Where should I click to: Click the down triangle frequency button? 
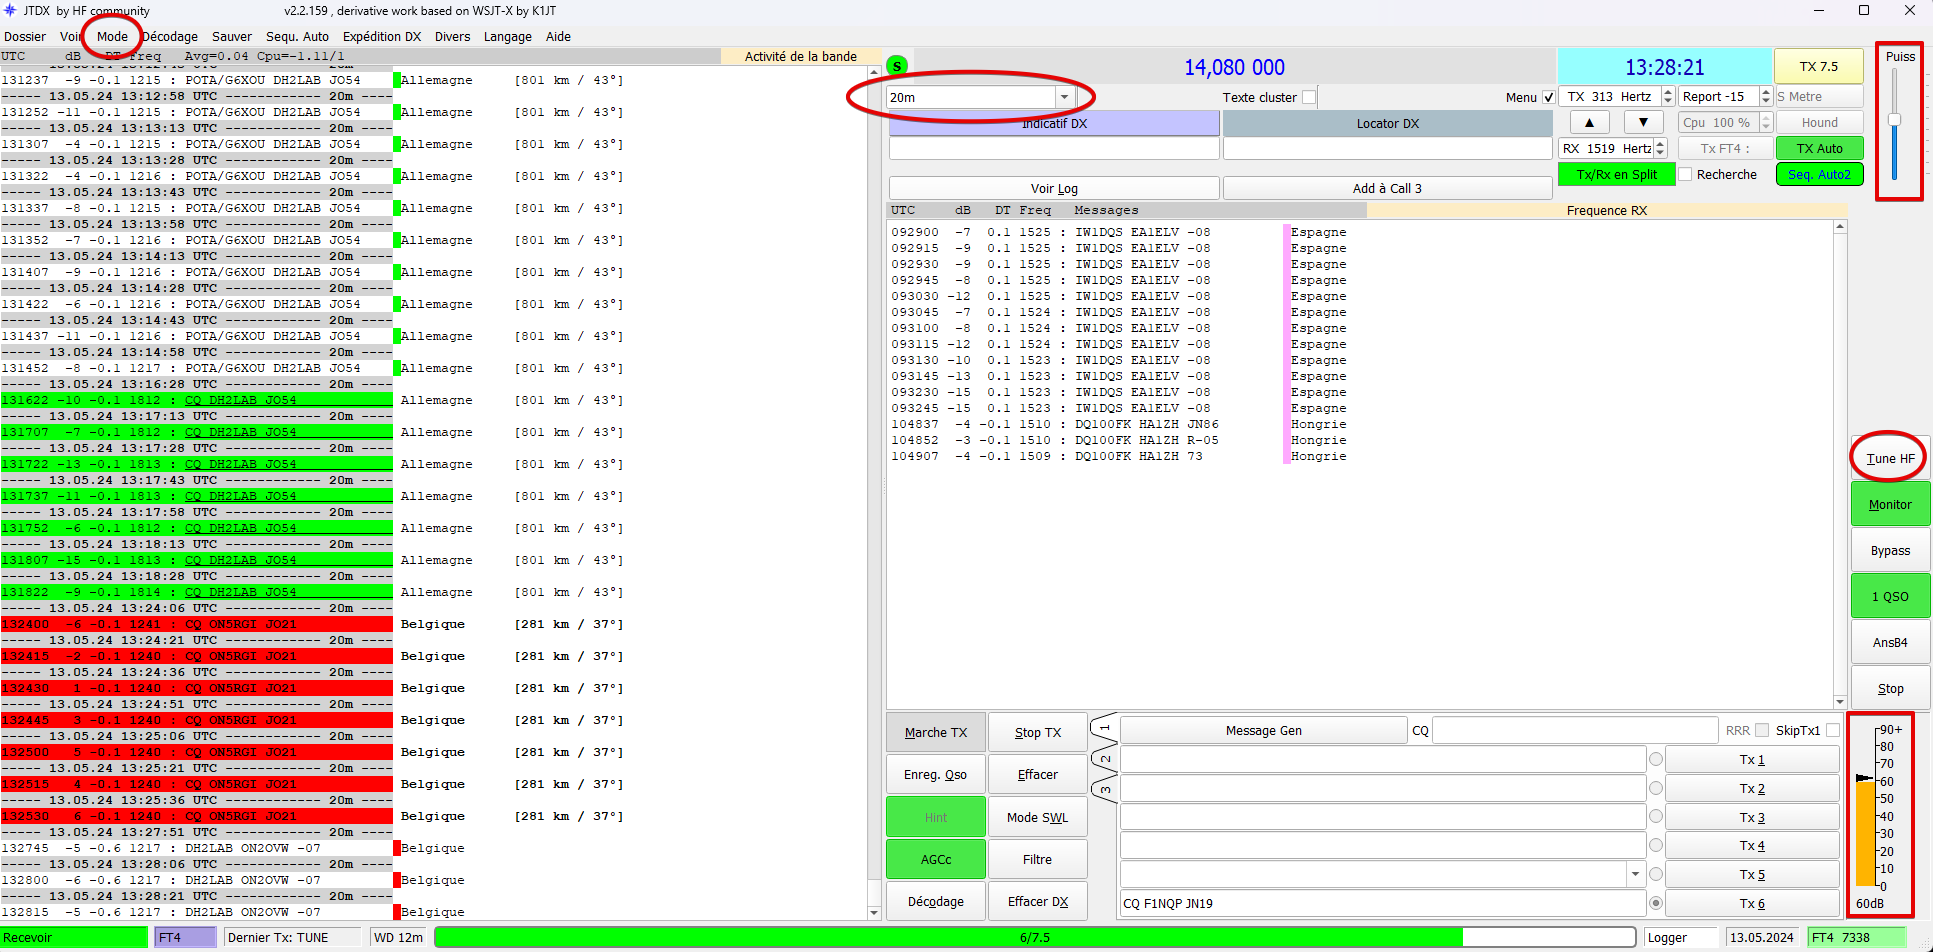[1643, 122]
